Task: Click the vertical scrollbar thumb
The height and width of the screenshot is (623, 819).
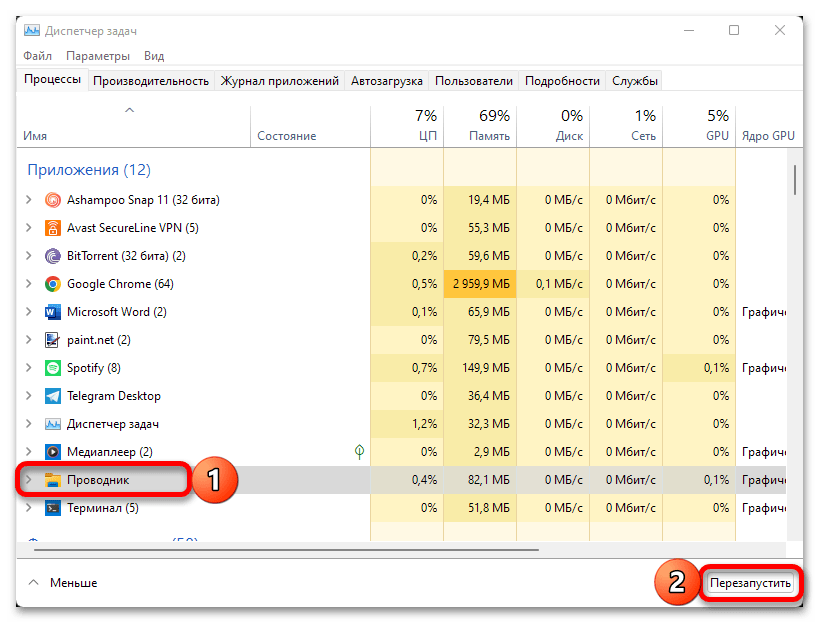Action: click(x=794, y=180)
